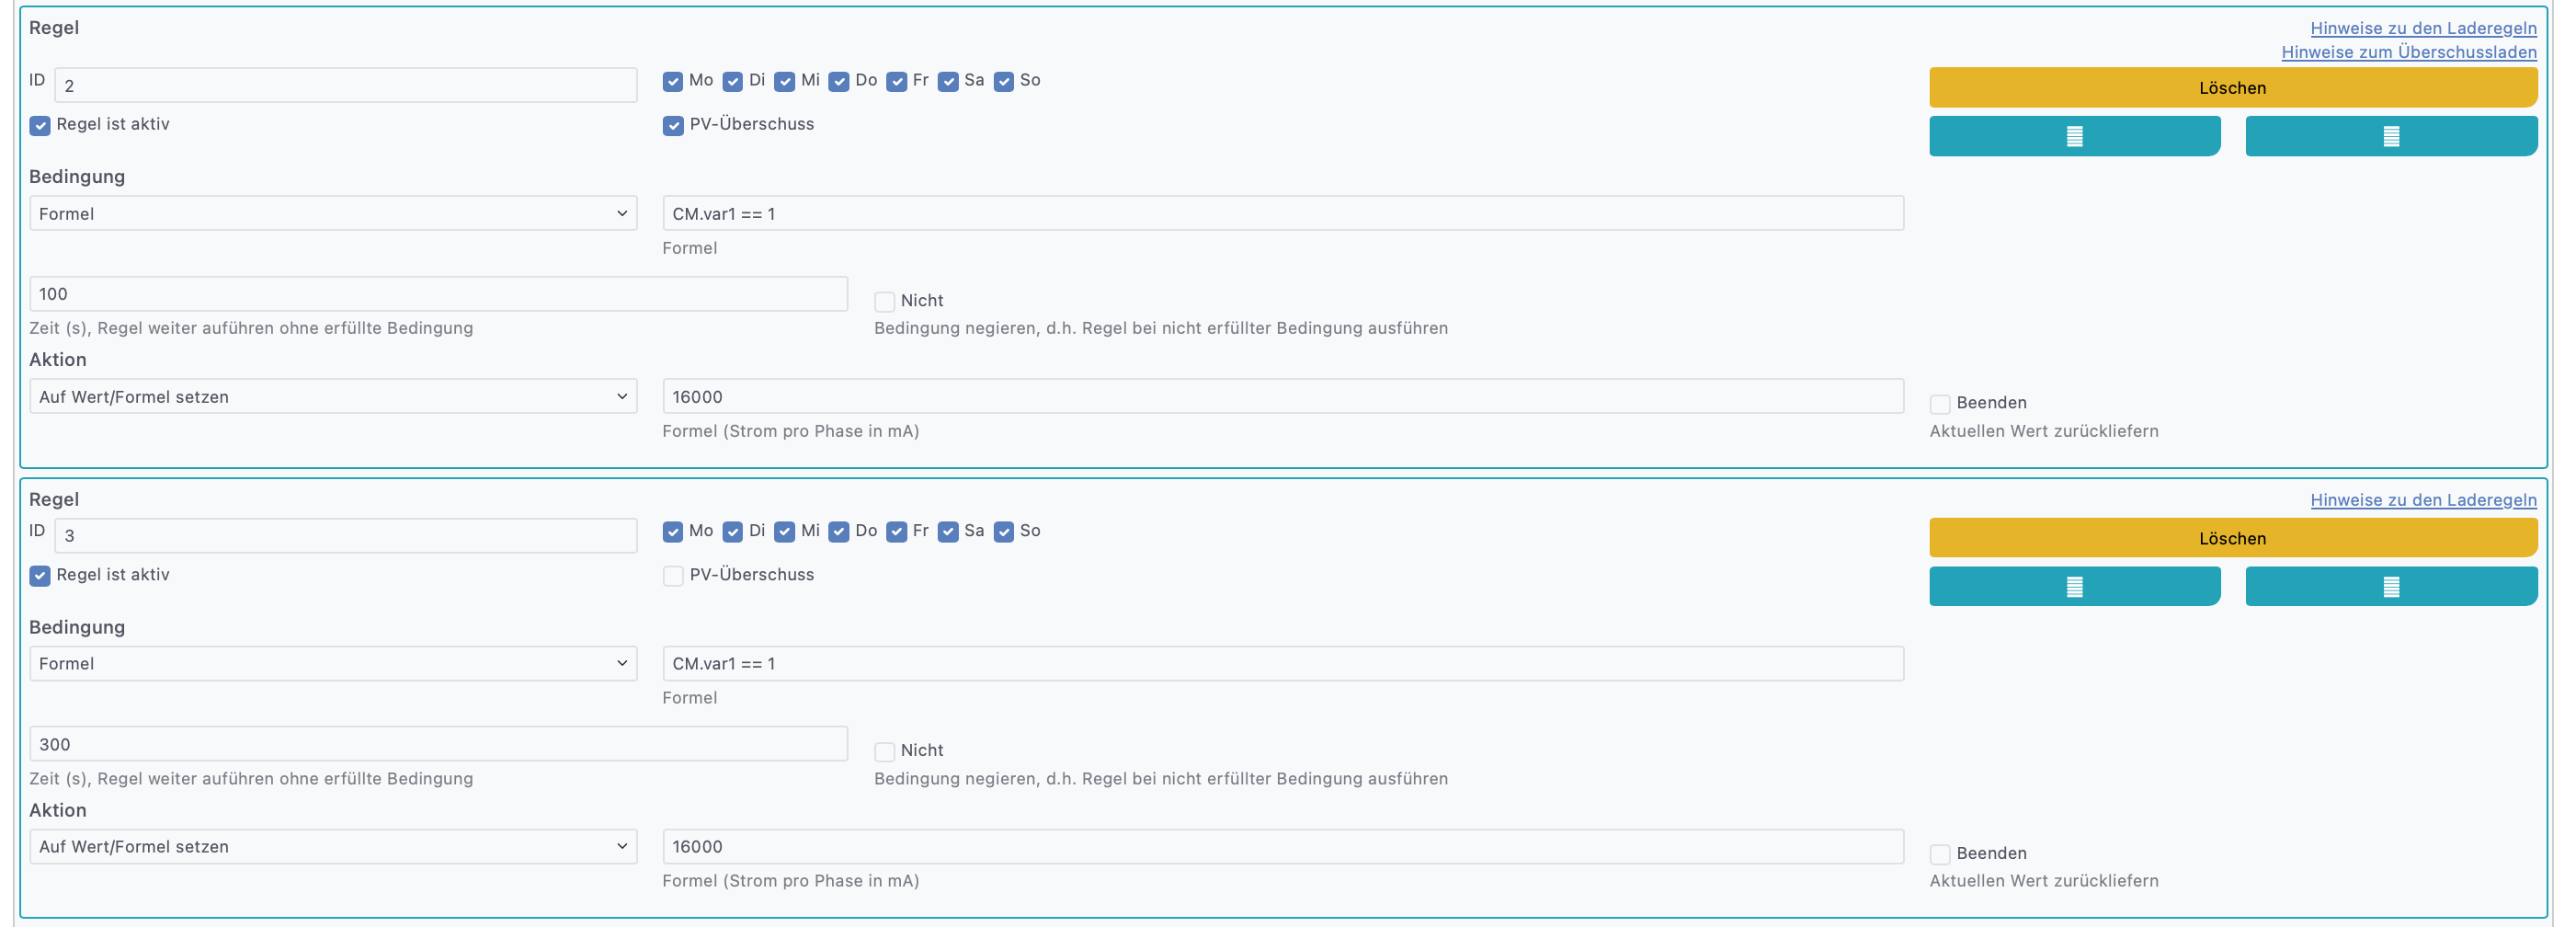Uncheck Mi checkbox in rule ID 3

[x=785, y=531]
